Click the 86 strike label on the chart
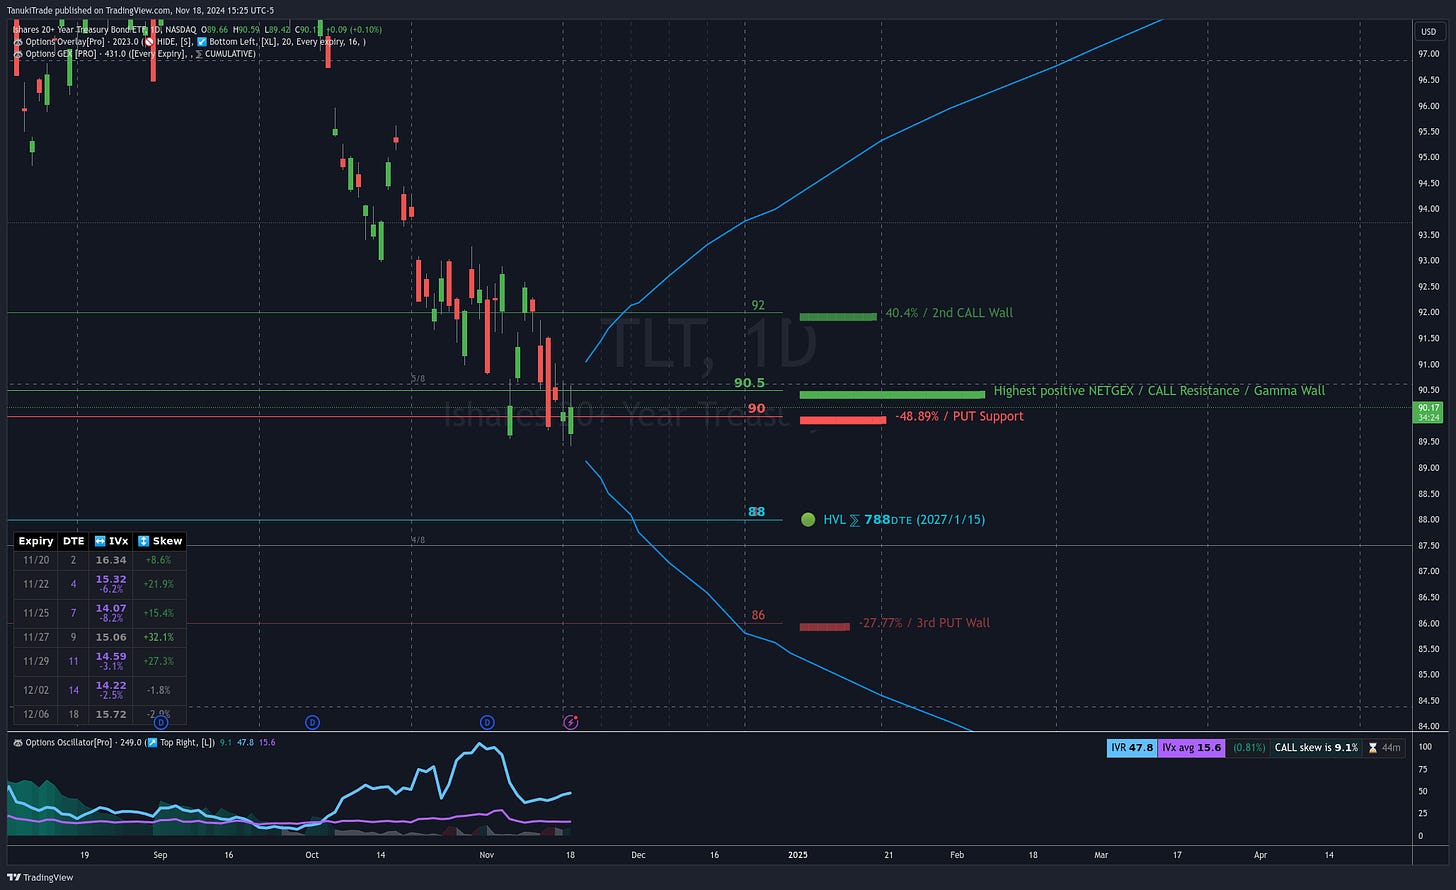The width and height of the screenshot is (1456, 890). [758, 615]
